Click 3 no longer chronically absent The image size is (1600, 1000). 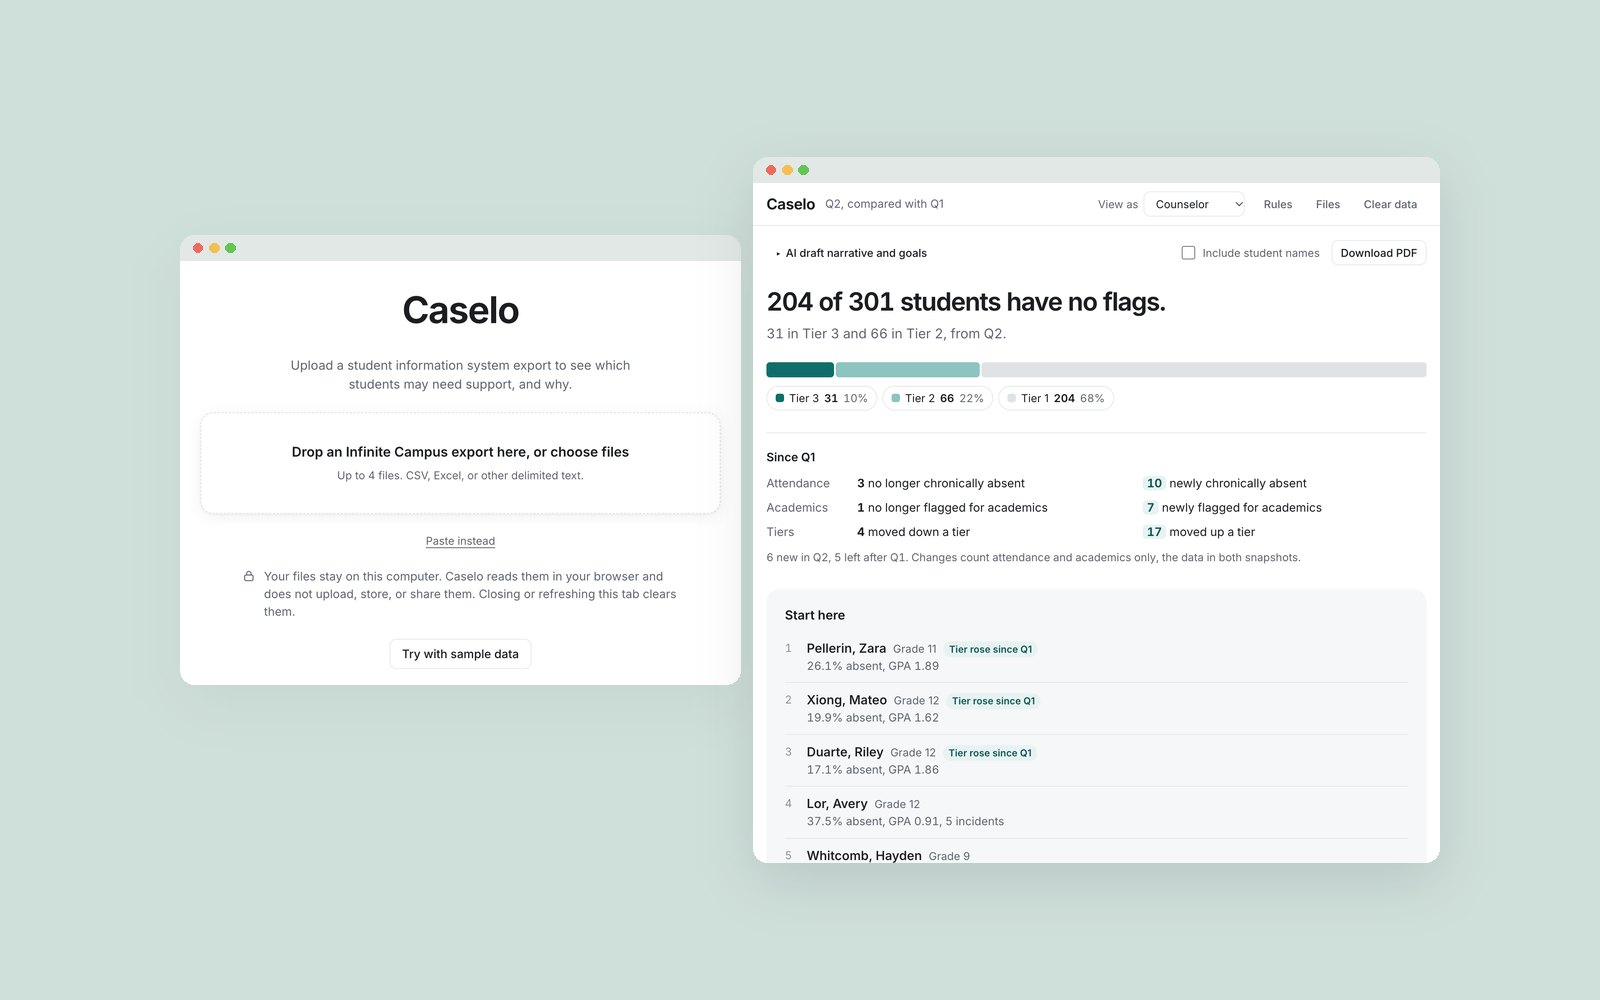tap(941, 483)
